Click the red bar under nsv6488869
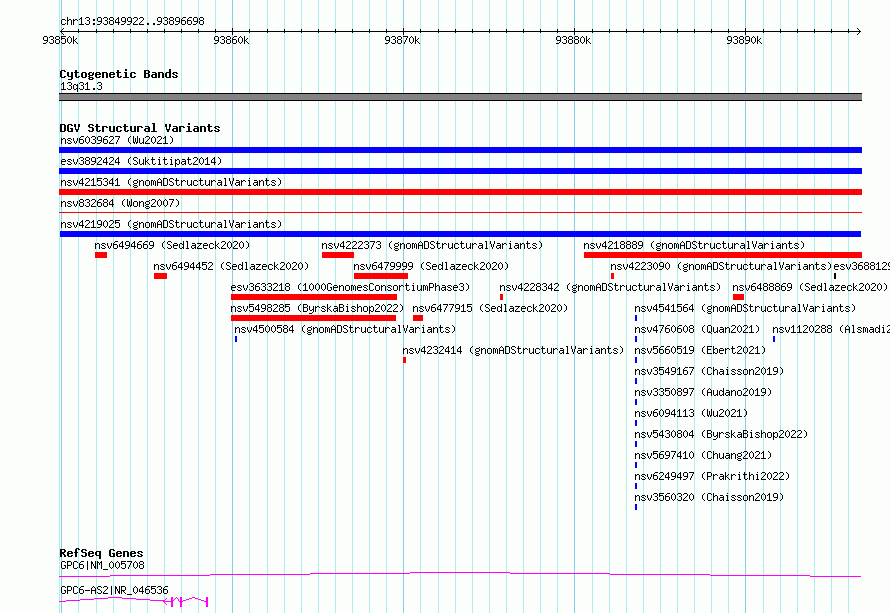Screen dimensions: 890x613 pyautogui.click(x=738, y=297)
